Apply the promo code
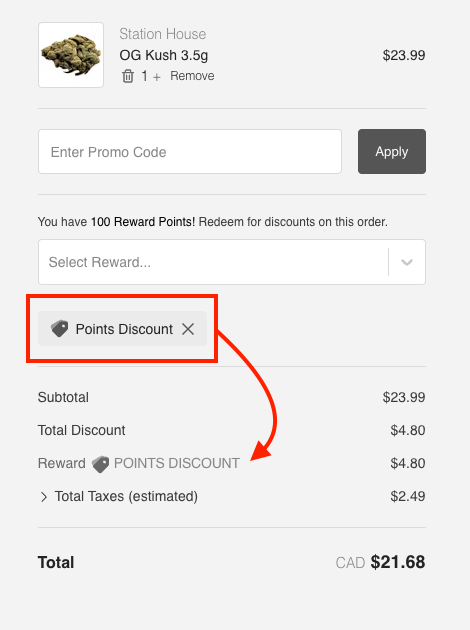The height and width of the screenshot is (630, 470). coord(392,151)
